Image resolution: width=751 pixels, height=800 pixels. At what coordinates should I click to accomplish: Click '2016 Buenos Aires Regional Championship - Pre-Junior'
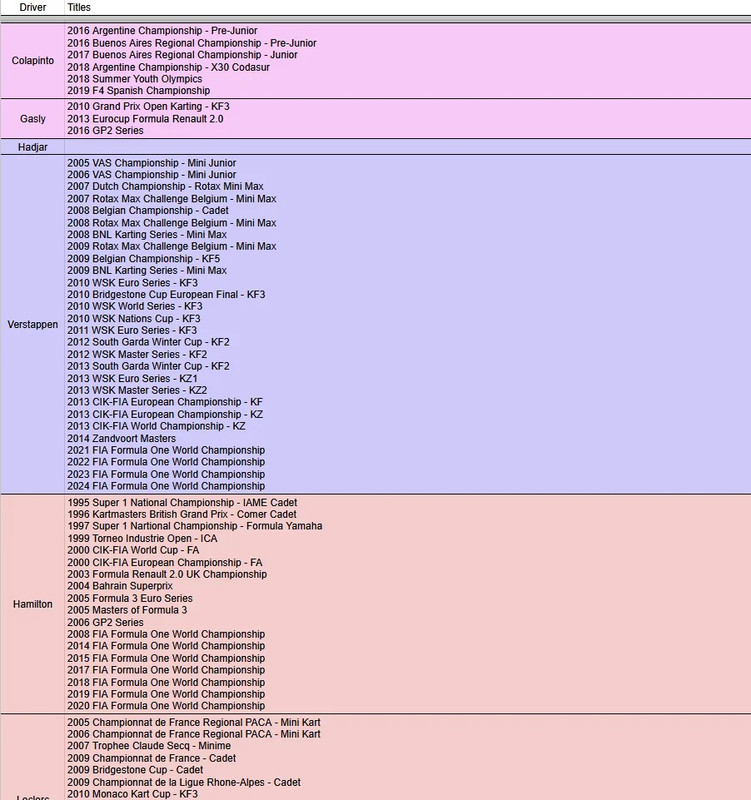[192, 43]
